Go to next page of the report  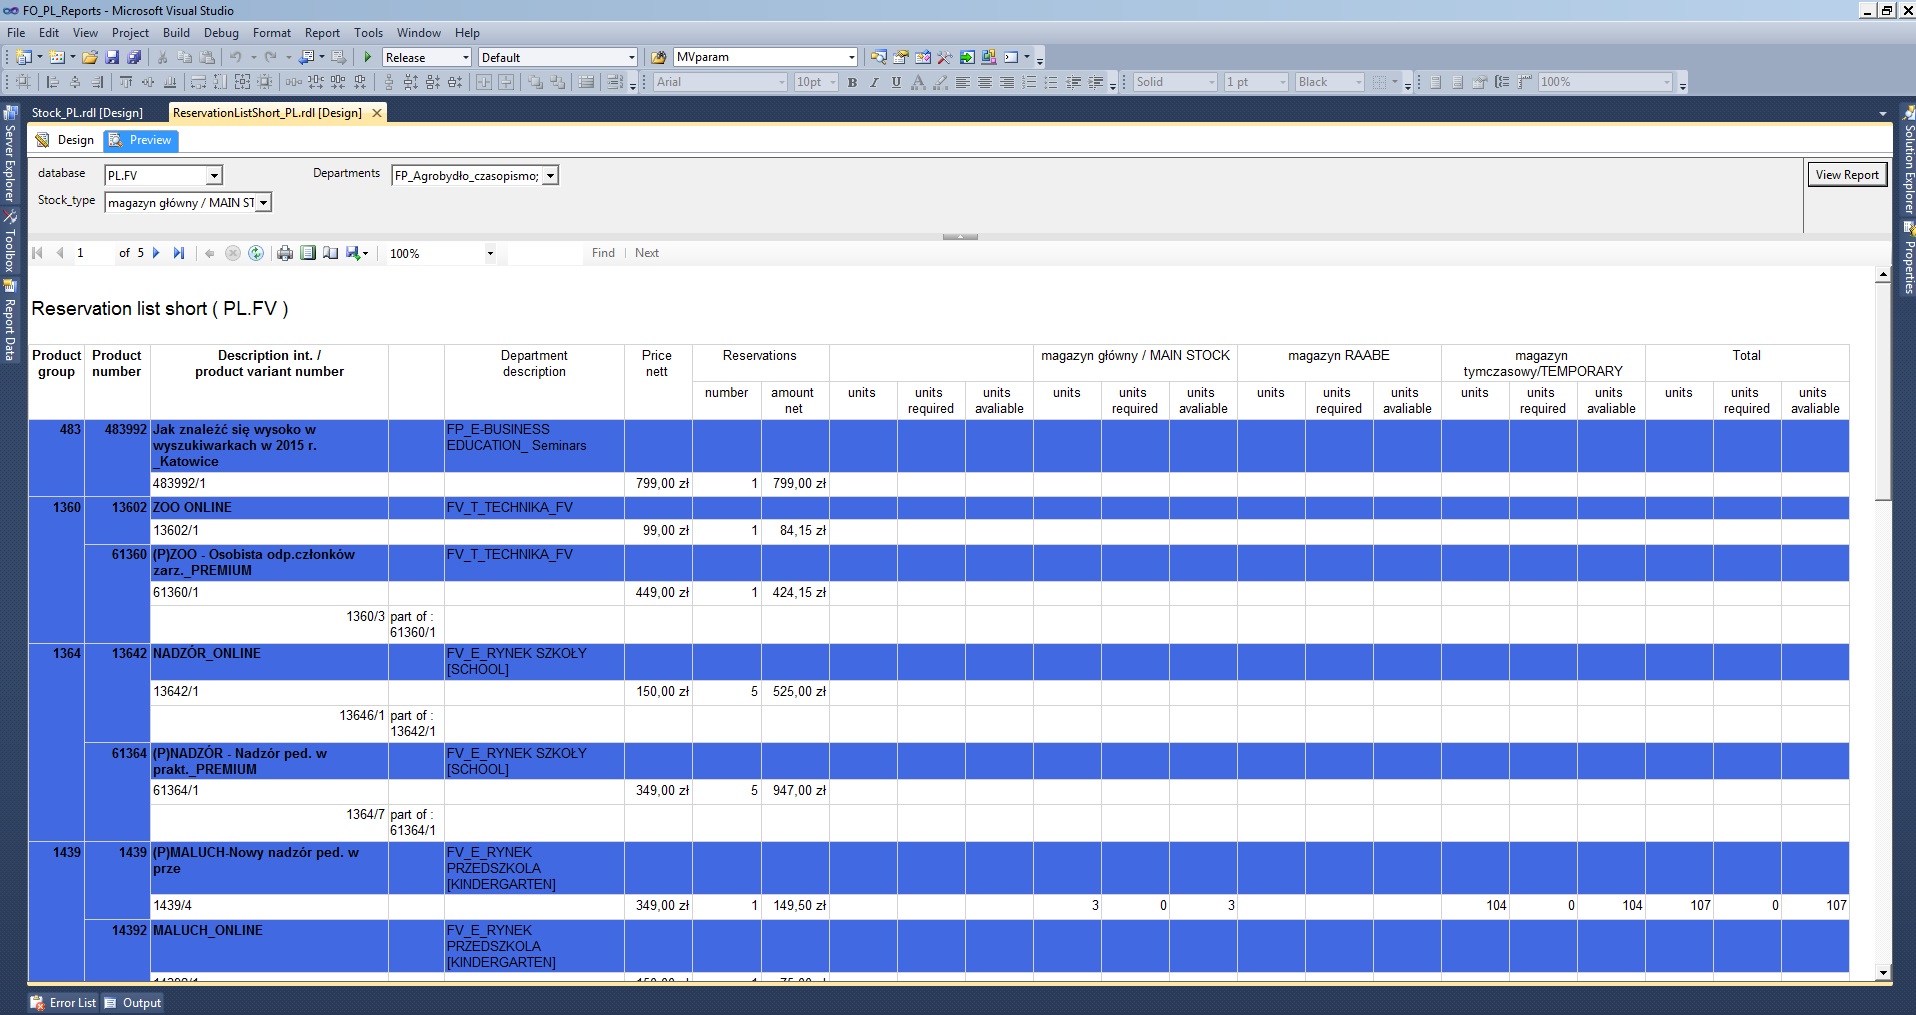click(x=156, y=253)
